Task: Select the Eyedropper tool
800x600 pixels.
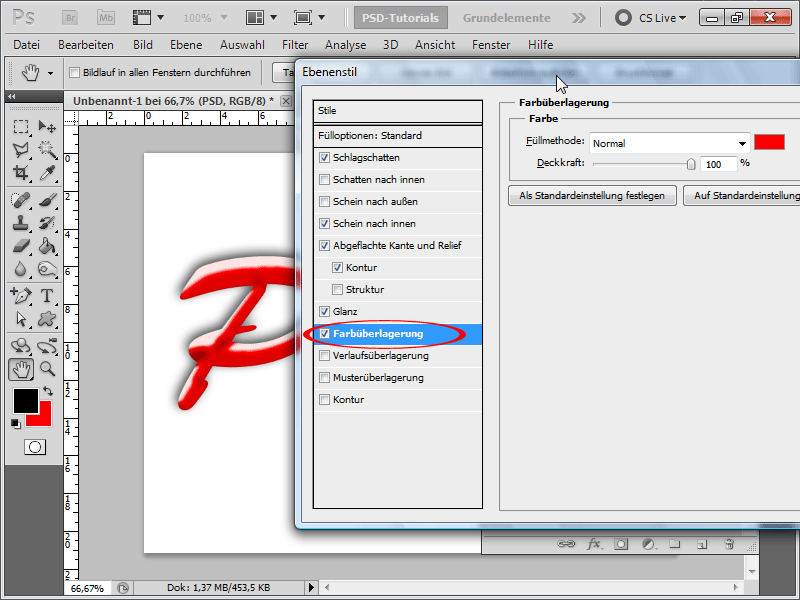Action: pos(47,173)
